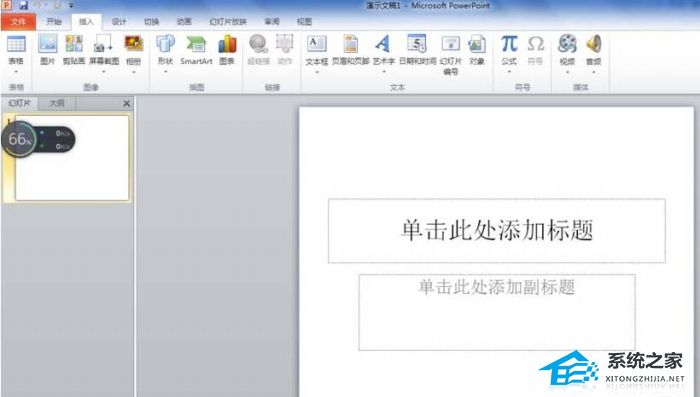This screenshot has width=700, height=397.
Task: Open the Transitions ribbon tab
Action: point(152,21)
